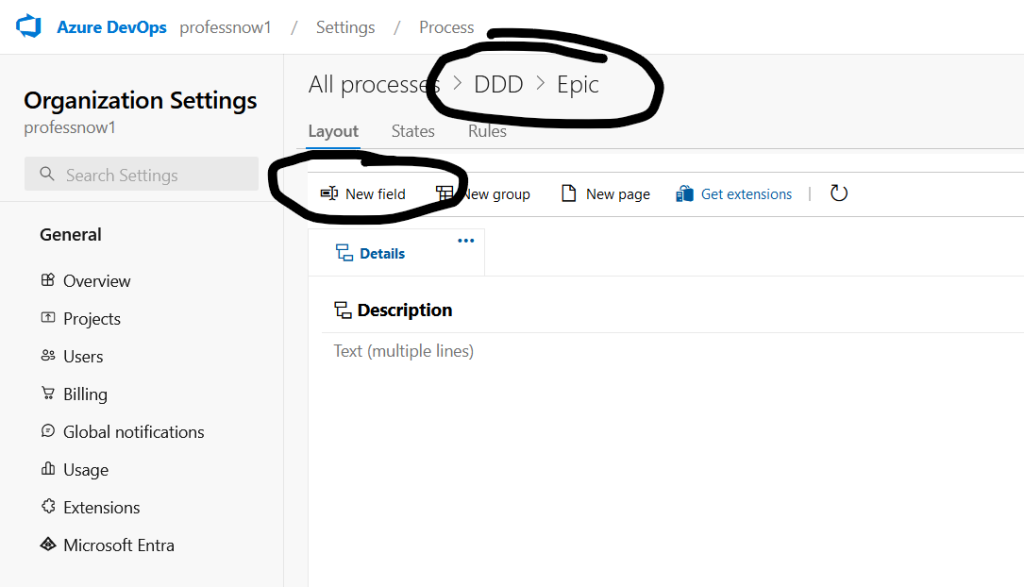Open the Details page ellipsis menu

[x=466, y=241]
